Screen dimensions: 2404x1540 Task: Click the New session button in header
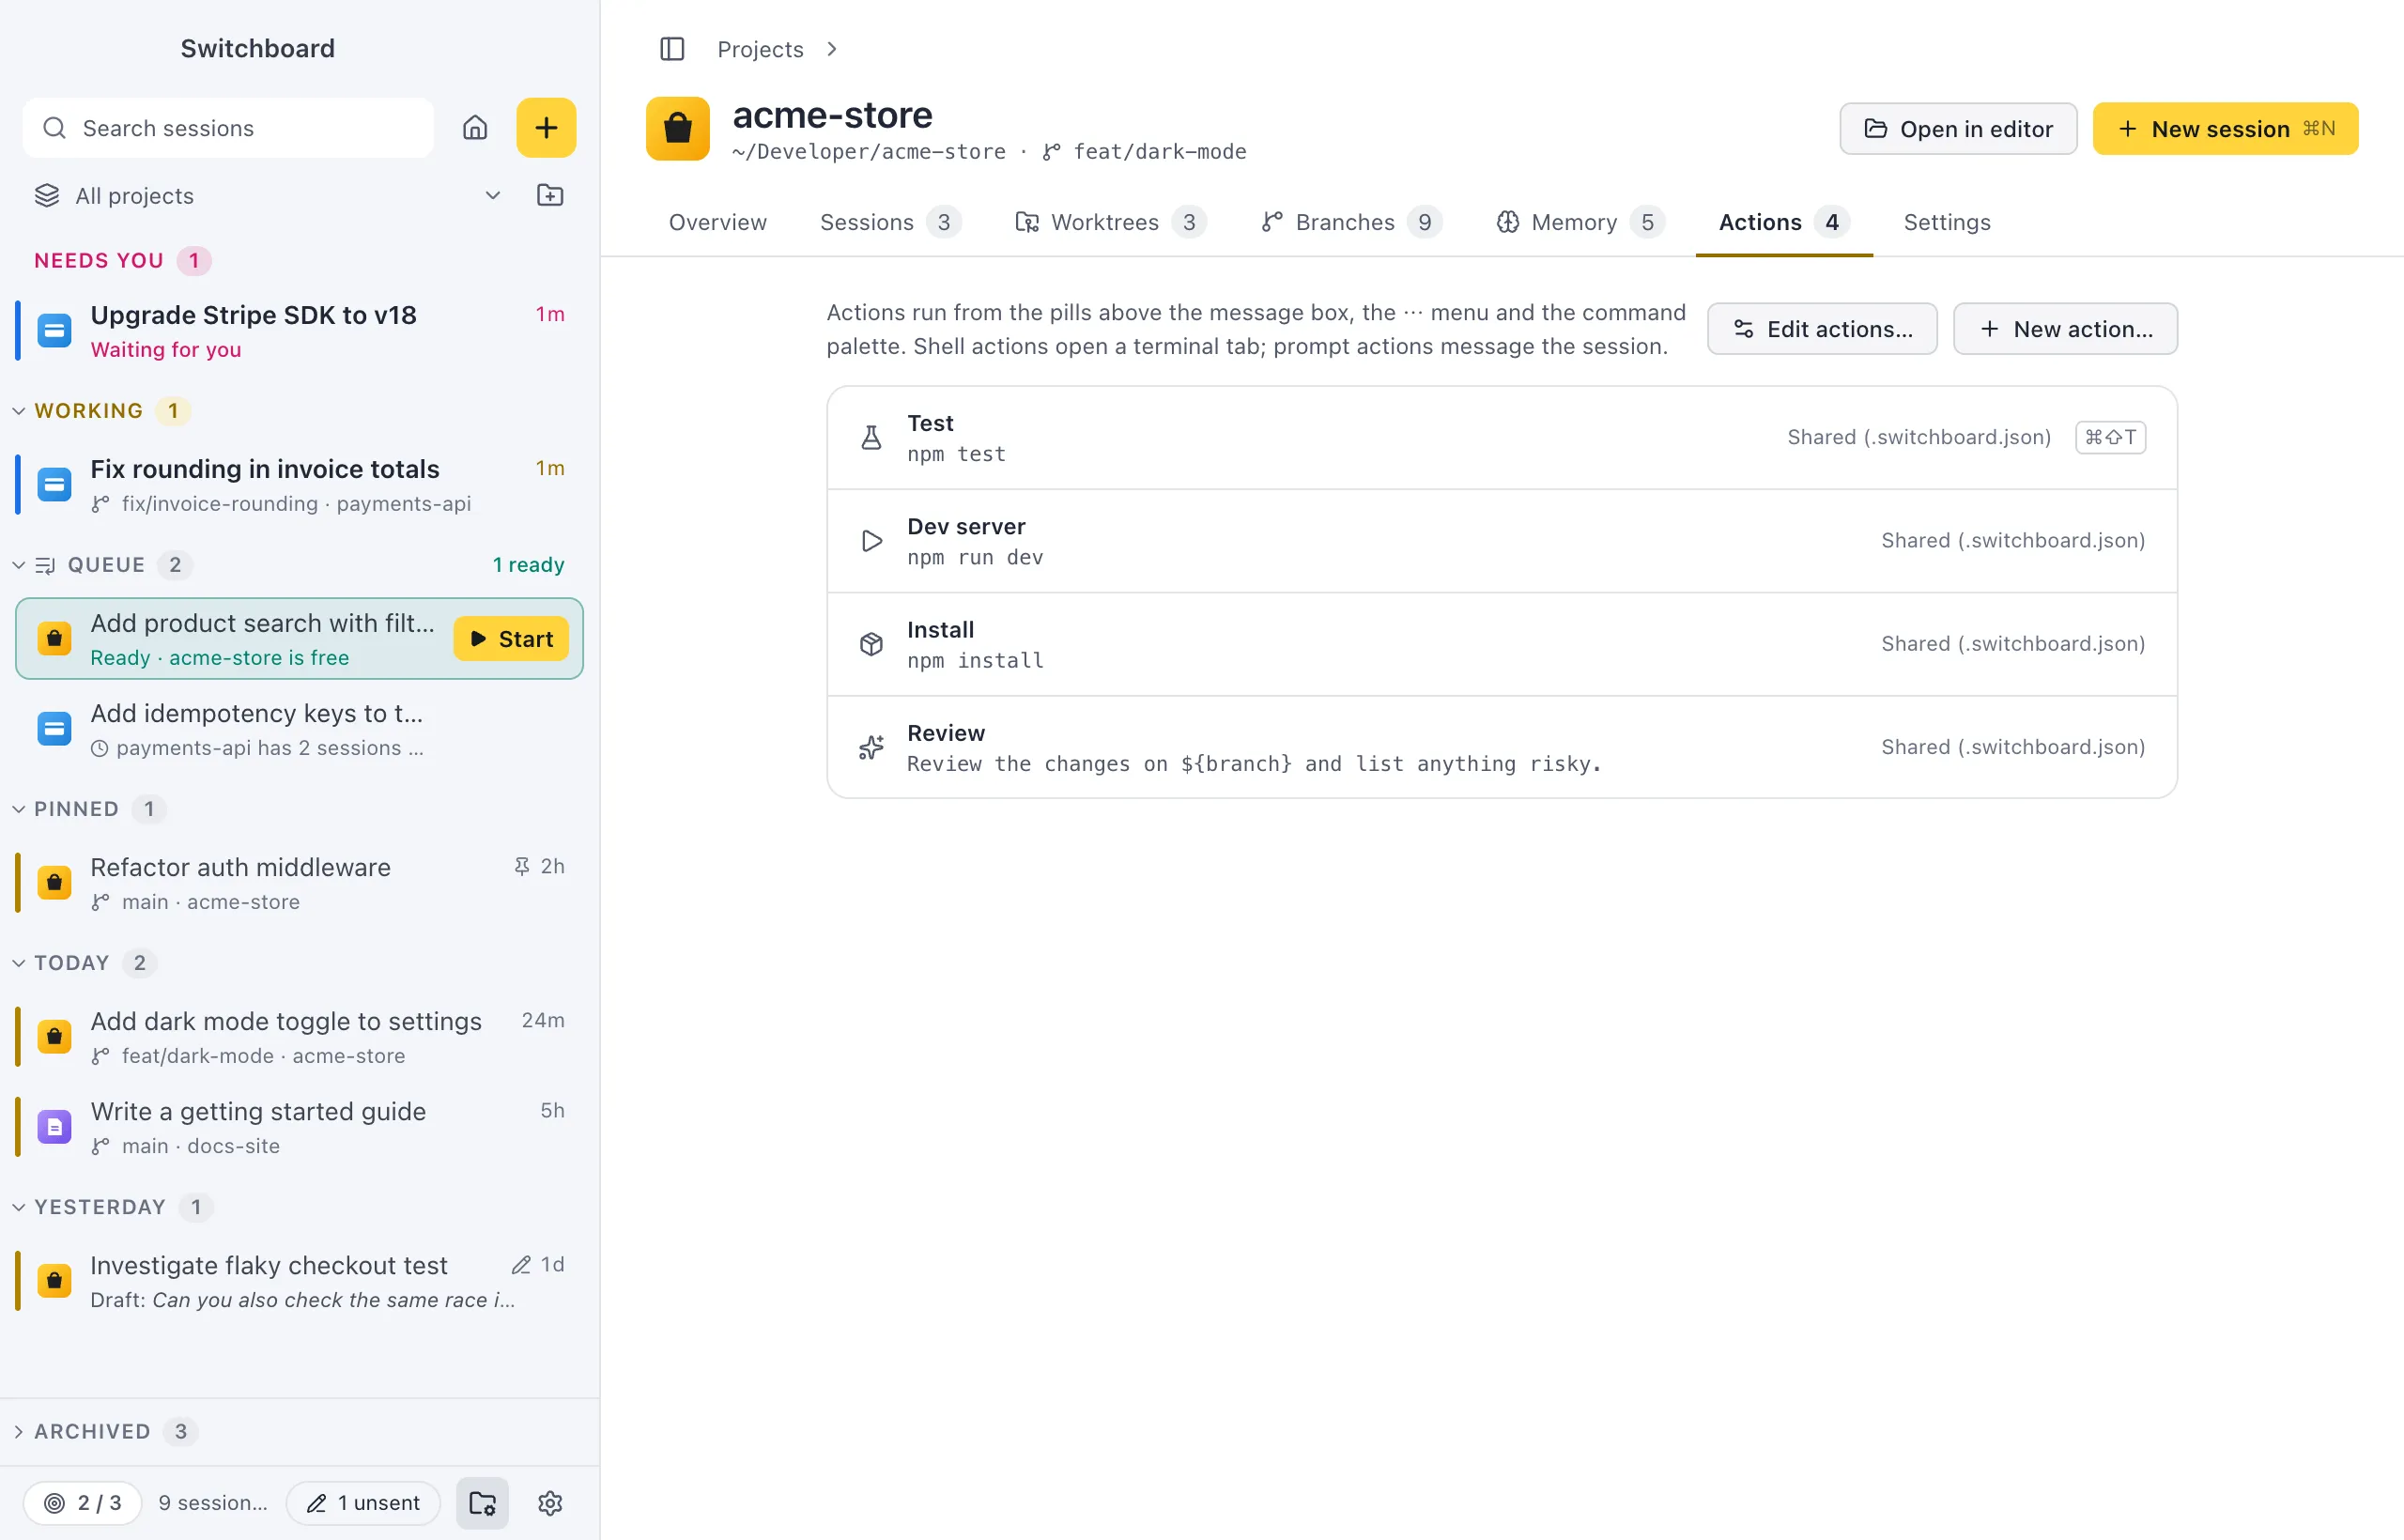pyautogui.click(x=2225, y=129)
